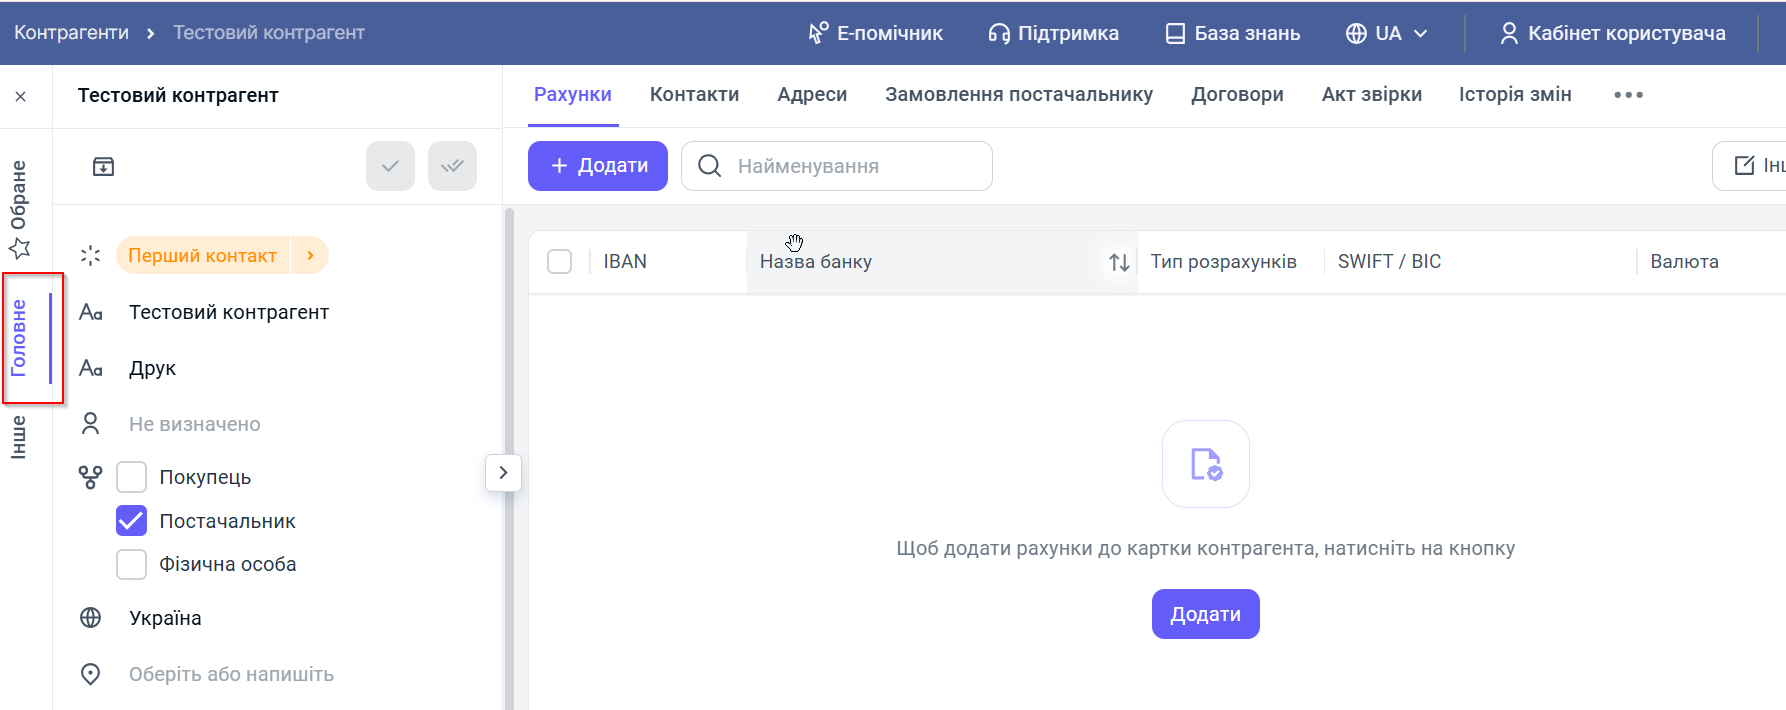Screen dimensions: 1786x710
Task: Click the purple + Додати button
Action: [598, 166]
